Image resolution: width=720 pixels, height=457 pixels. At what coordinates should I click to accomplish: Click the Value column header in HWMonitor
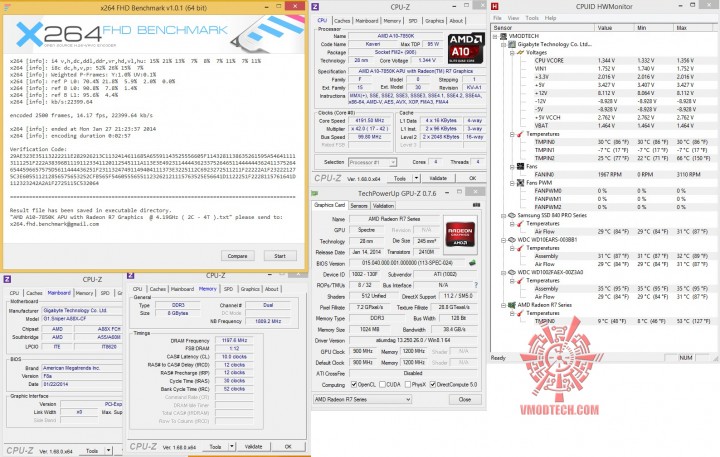614,28
